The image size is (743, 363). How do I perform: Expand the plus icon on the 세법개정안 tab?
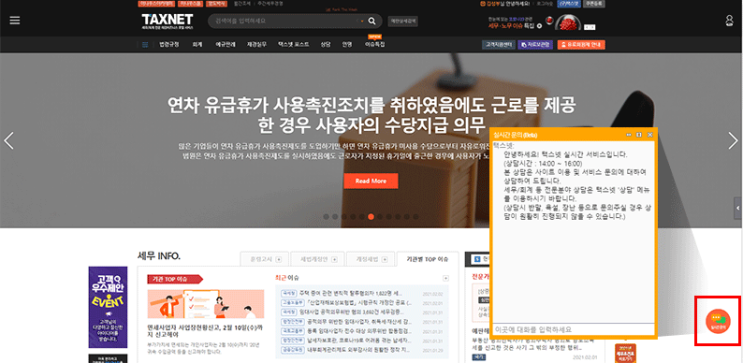coord(335,259)
